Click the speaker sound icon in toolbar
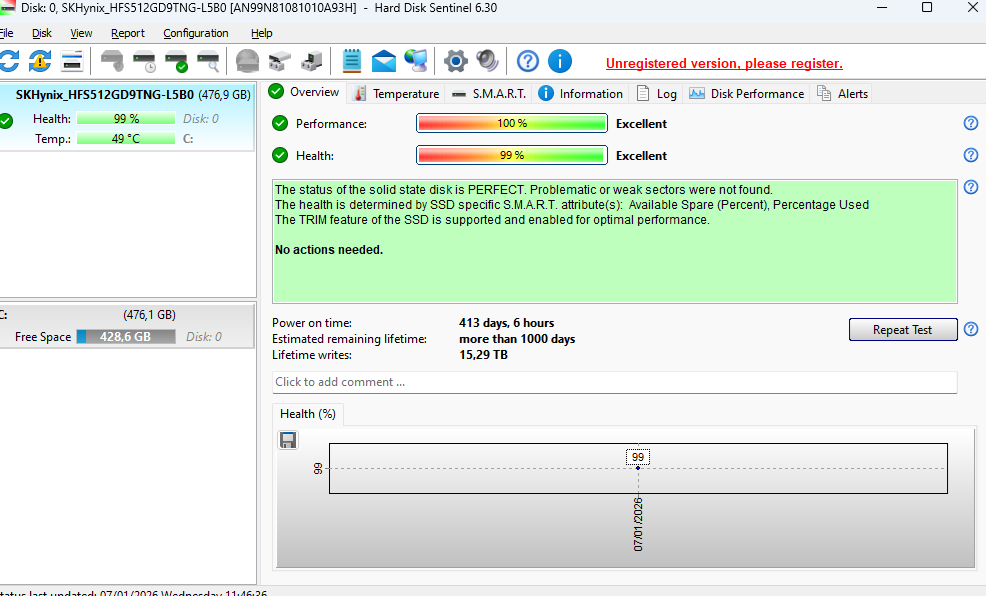The height and width of the screenshot is (596, 986). click(x=487, y=61)
